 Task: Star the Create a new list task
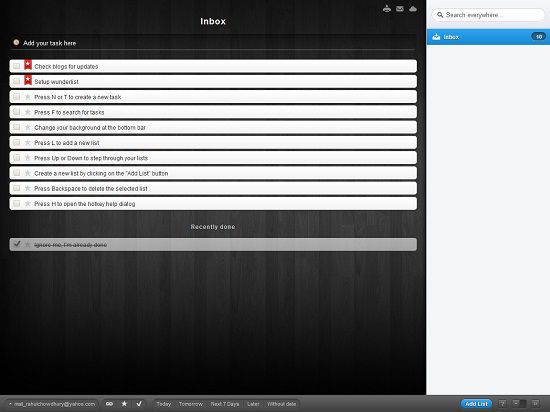click(28, 173)
